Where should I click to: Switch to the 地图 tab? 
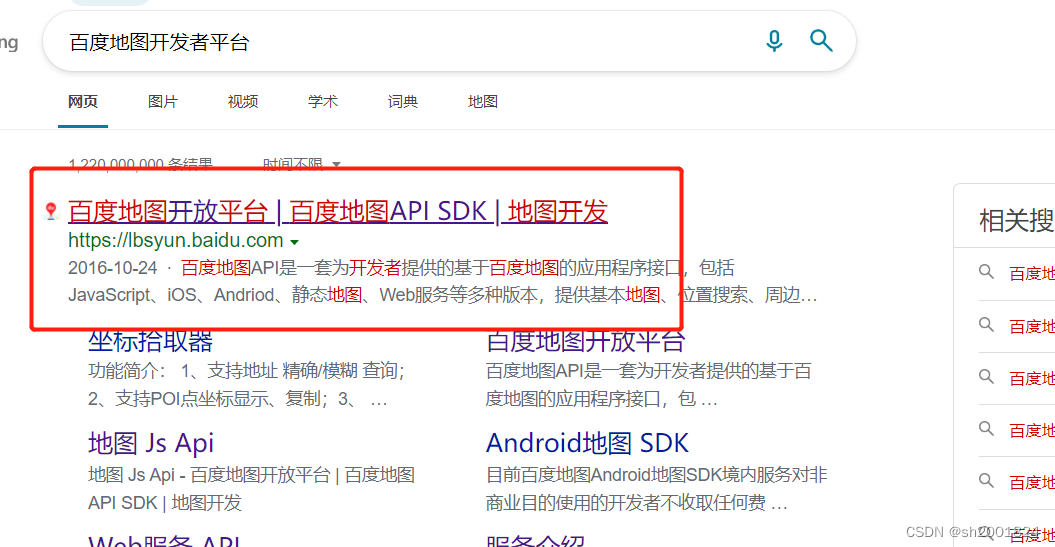483,102
